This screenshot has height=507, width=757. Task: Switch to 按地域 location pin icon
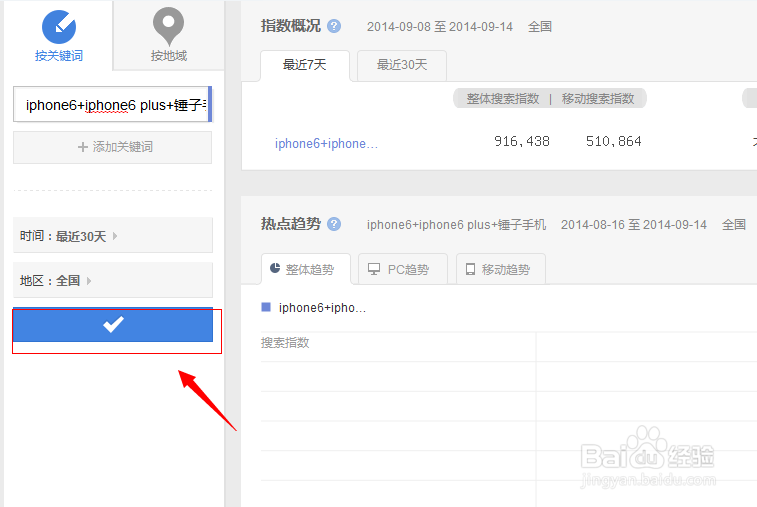point(168,26)
